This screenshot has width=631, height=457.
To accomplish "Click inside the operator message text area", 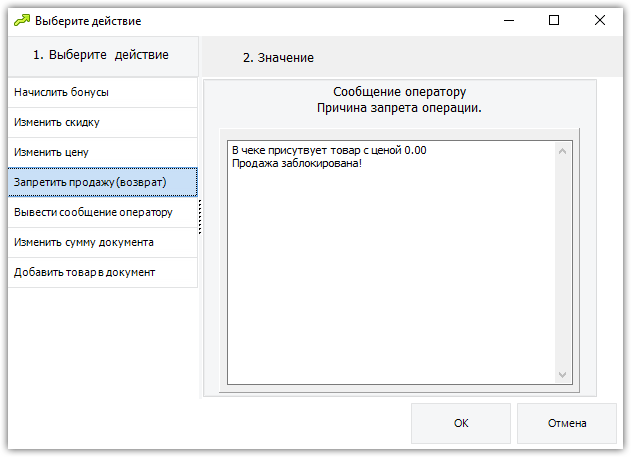I will (391, 262).
